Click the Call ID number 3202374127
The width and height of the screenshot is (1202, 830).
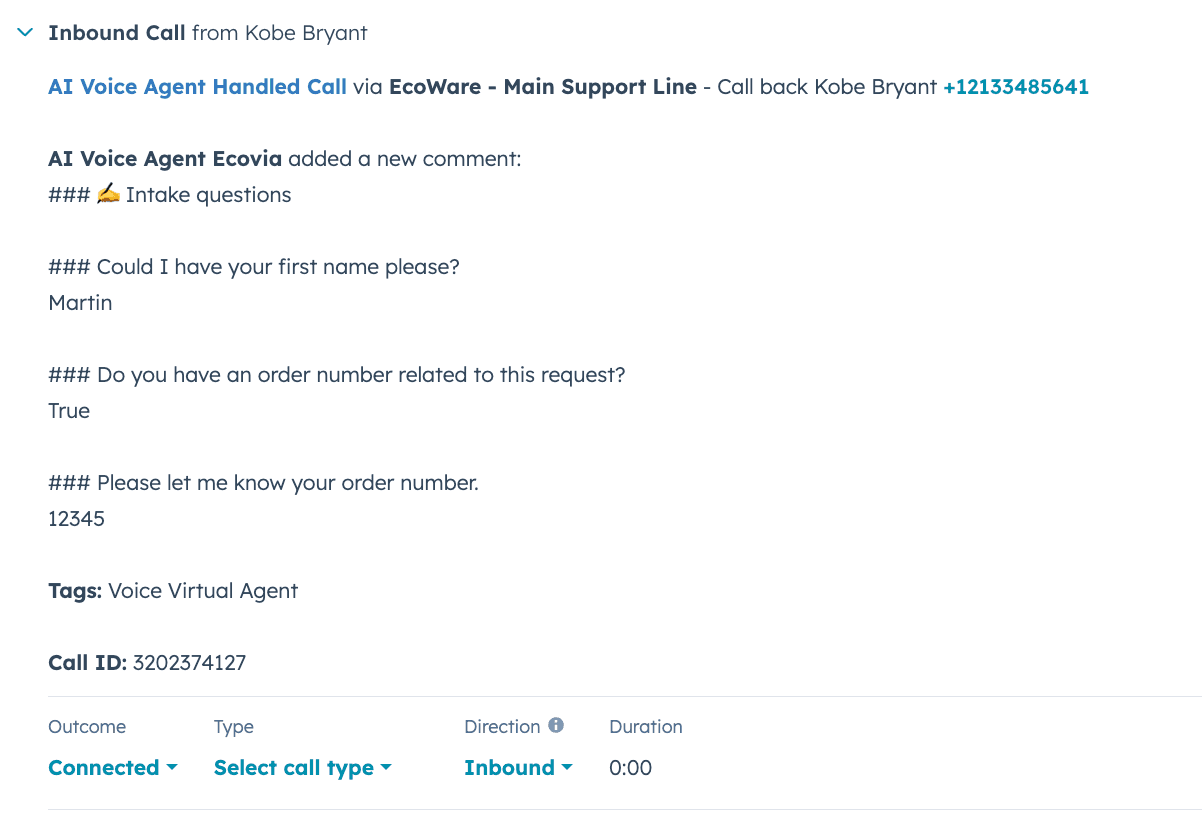[x=188, y=662]
